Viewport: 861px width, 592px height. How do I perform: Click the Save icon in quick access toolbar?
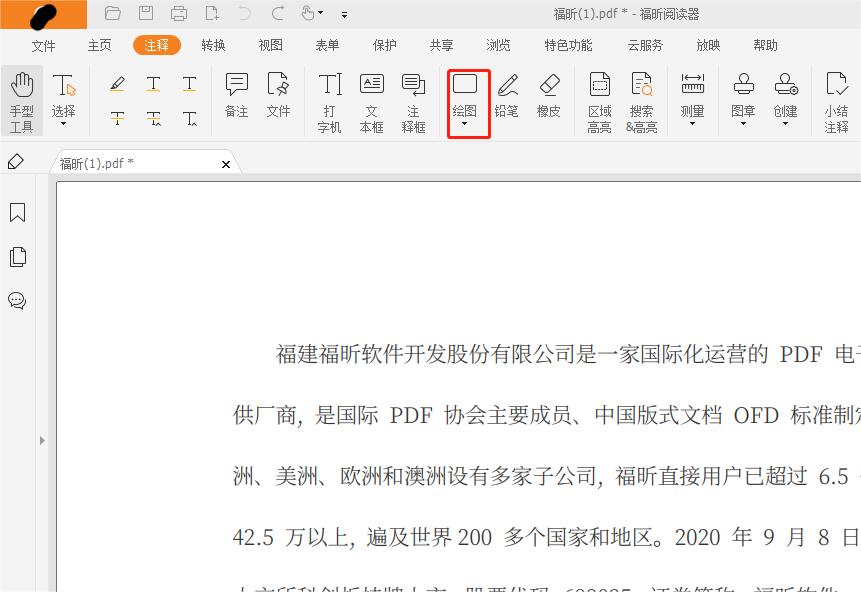tap(146, 12)
